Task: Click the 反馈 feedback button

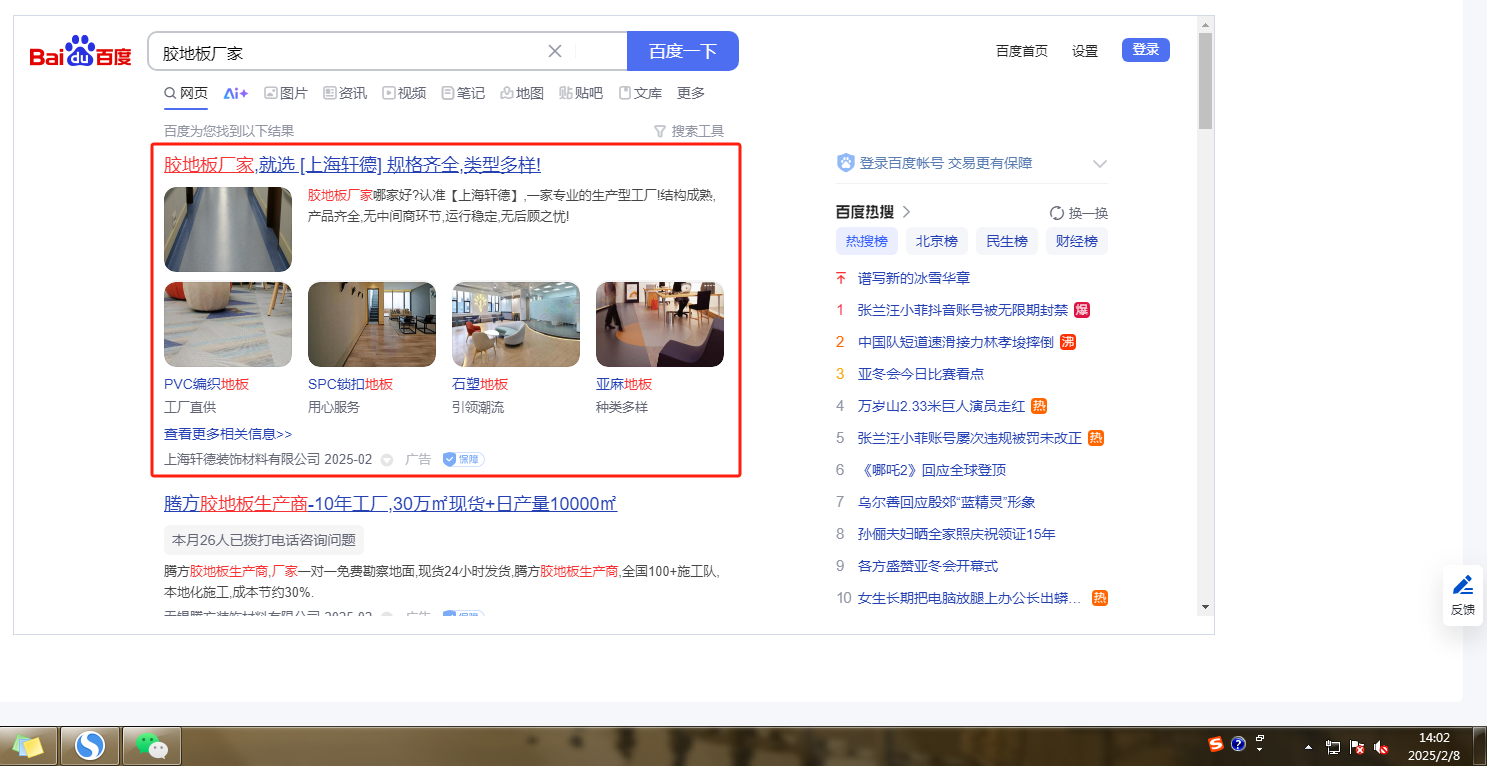Action: point(1462,595)
